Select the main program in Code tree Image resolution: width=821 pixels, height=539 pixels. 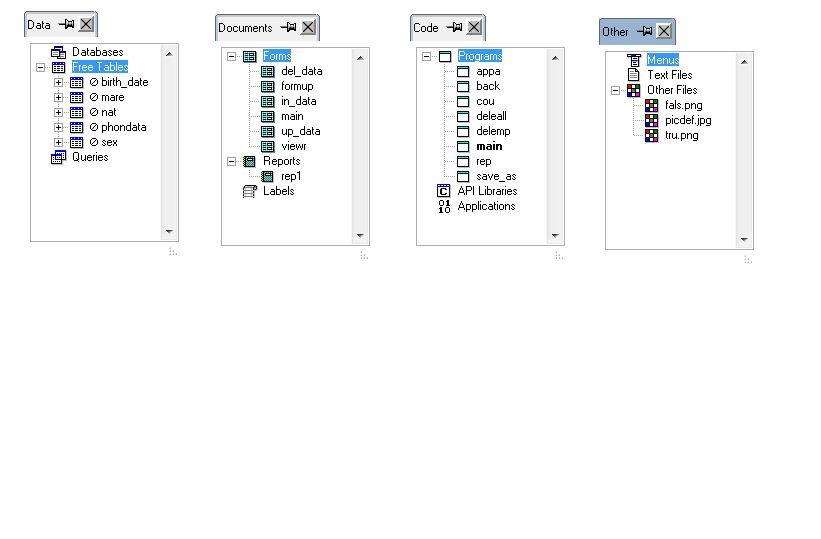click(x=489, y=146)
